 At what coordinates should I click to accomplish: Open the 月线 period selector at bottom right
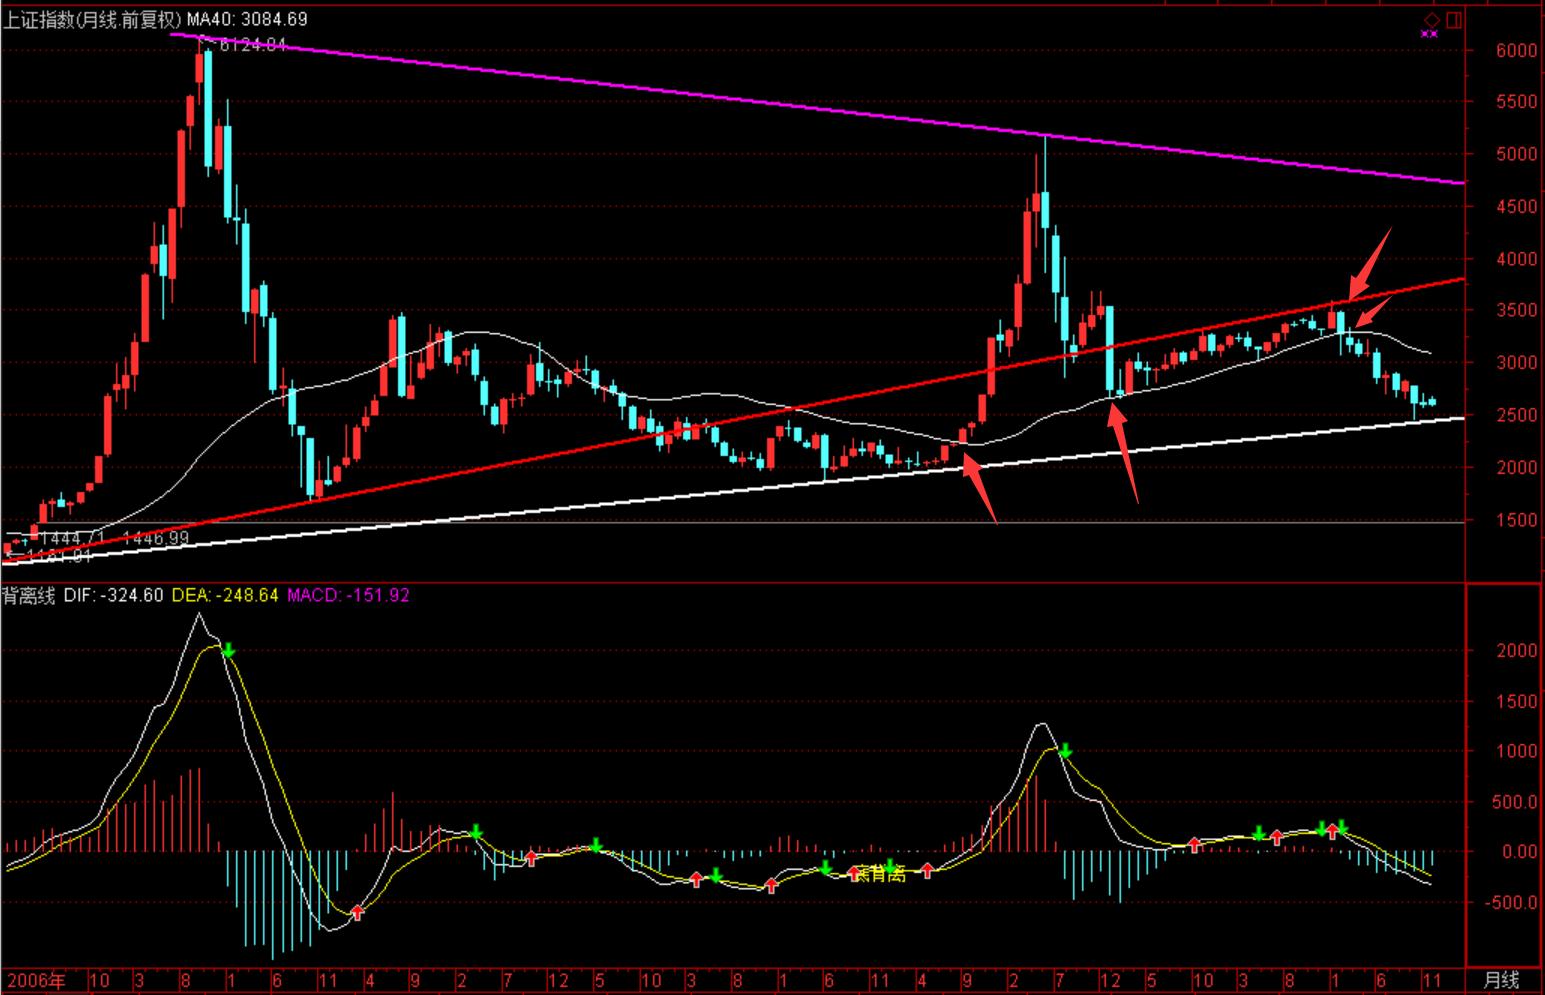(1500, 980)
